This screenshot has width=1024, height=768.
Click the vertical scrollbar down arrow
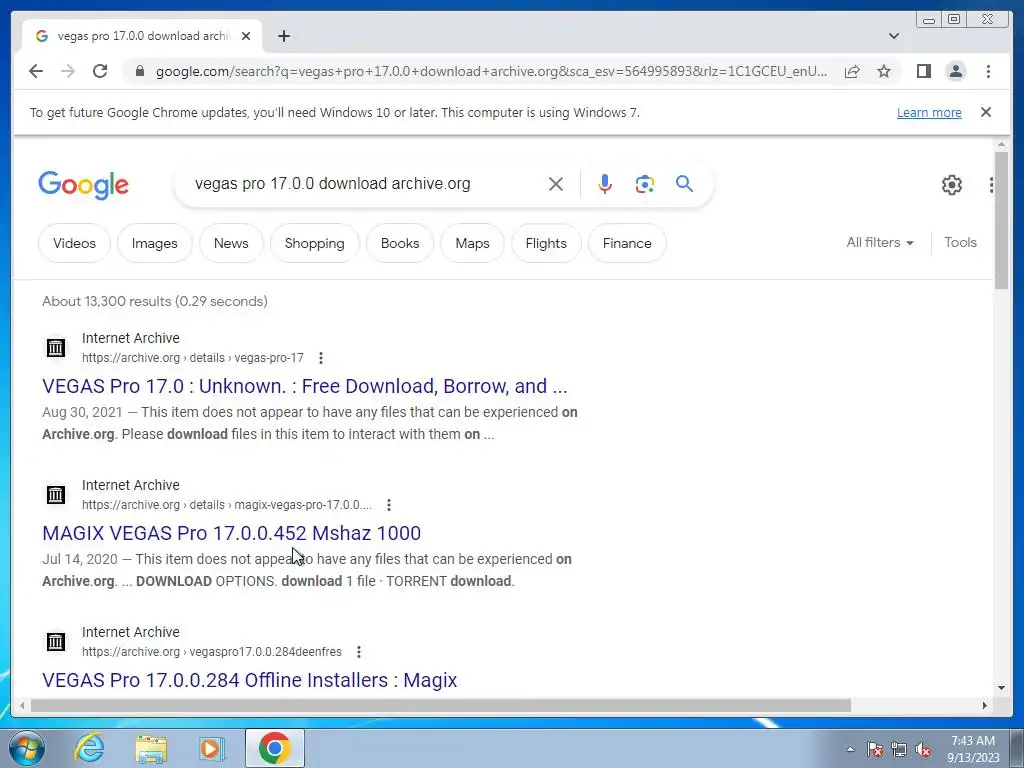pyautogui.click(x=1001, y=688)
